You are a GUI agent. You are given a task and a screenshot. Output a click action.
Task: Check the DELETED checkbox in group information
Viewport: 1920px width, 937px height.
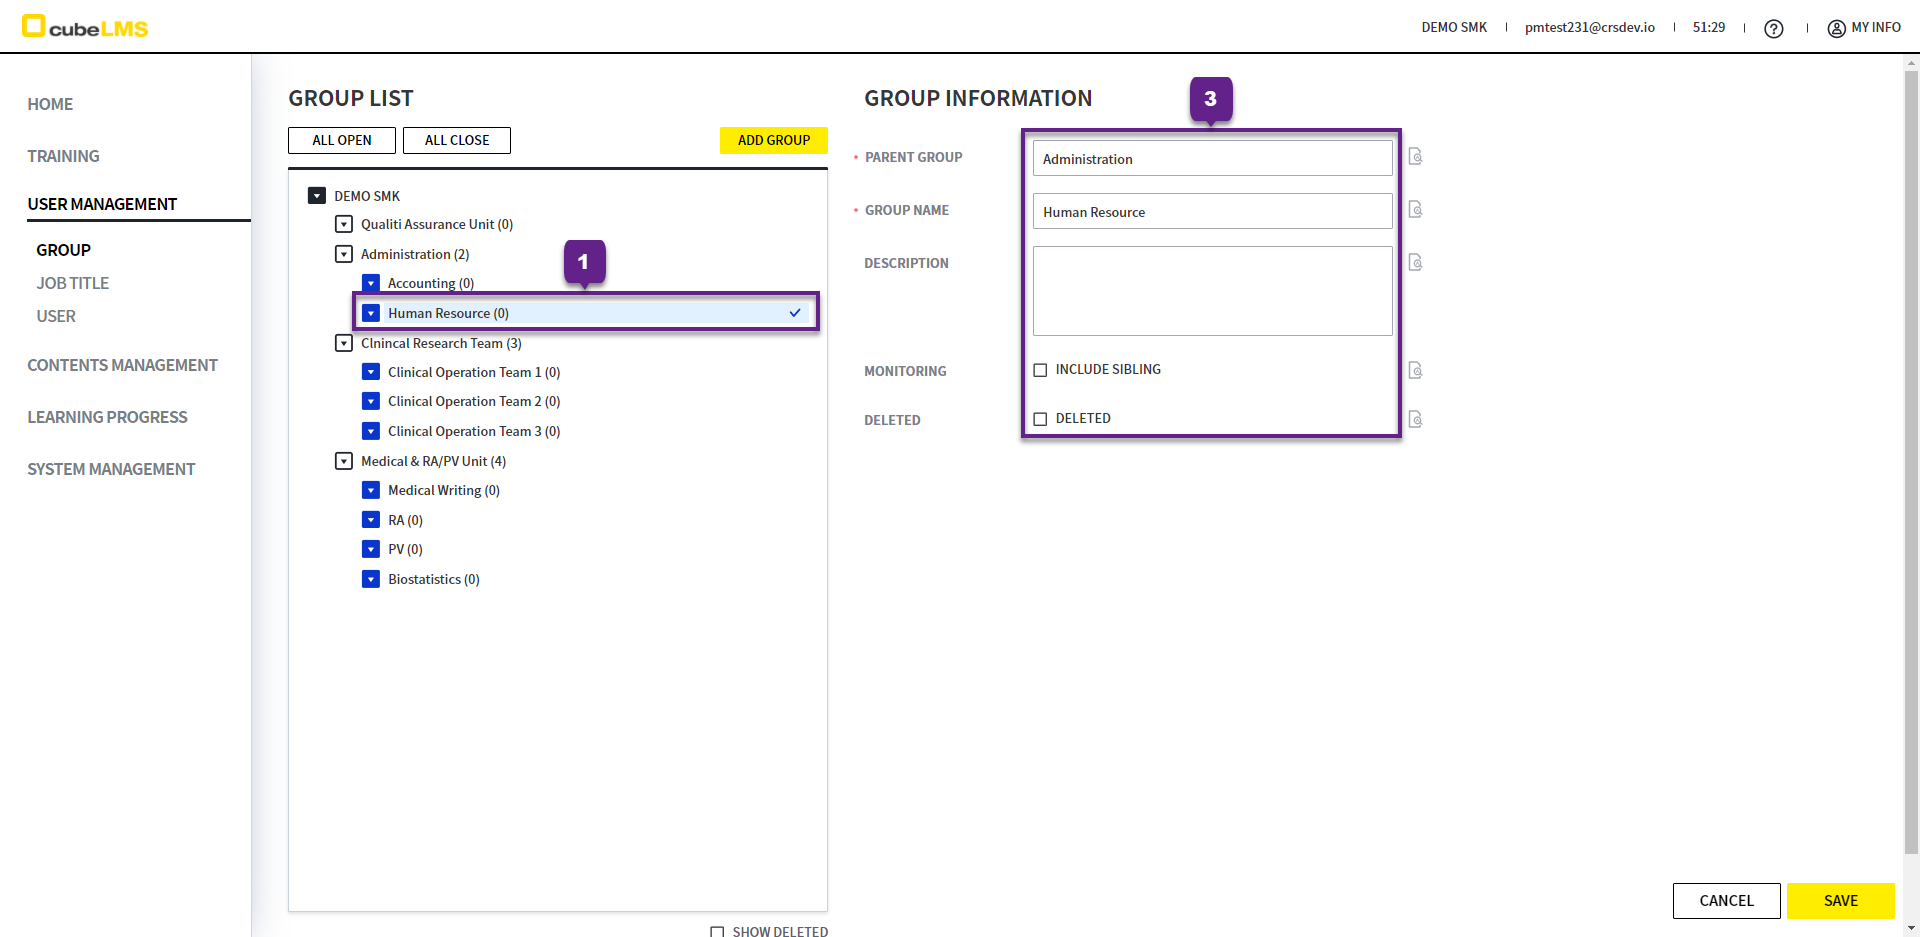(x=1040, y=419)
